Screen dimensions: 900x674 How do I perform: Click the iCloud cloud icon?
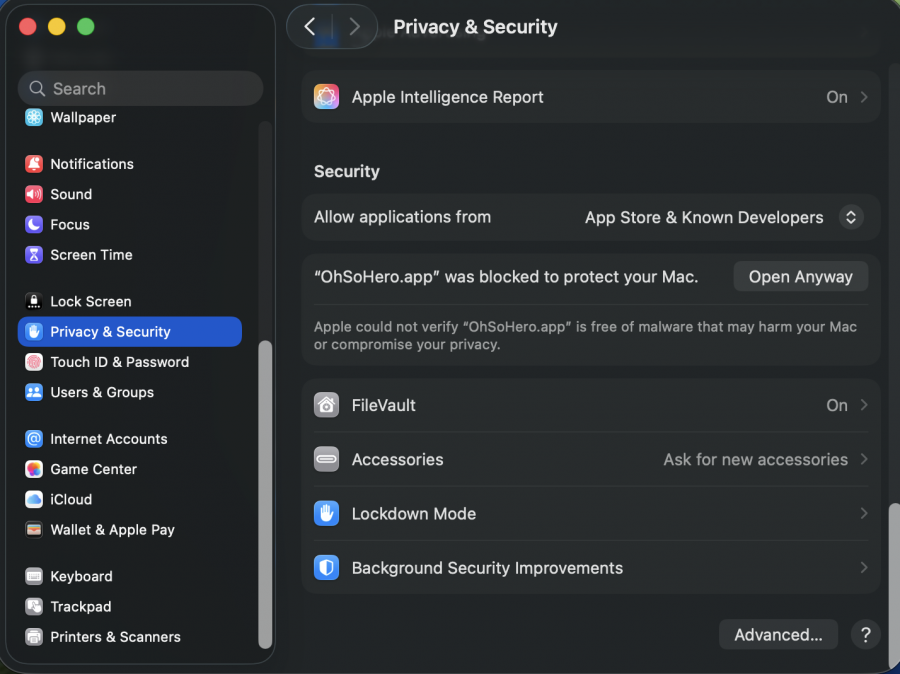[34, 499]
